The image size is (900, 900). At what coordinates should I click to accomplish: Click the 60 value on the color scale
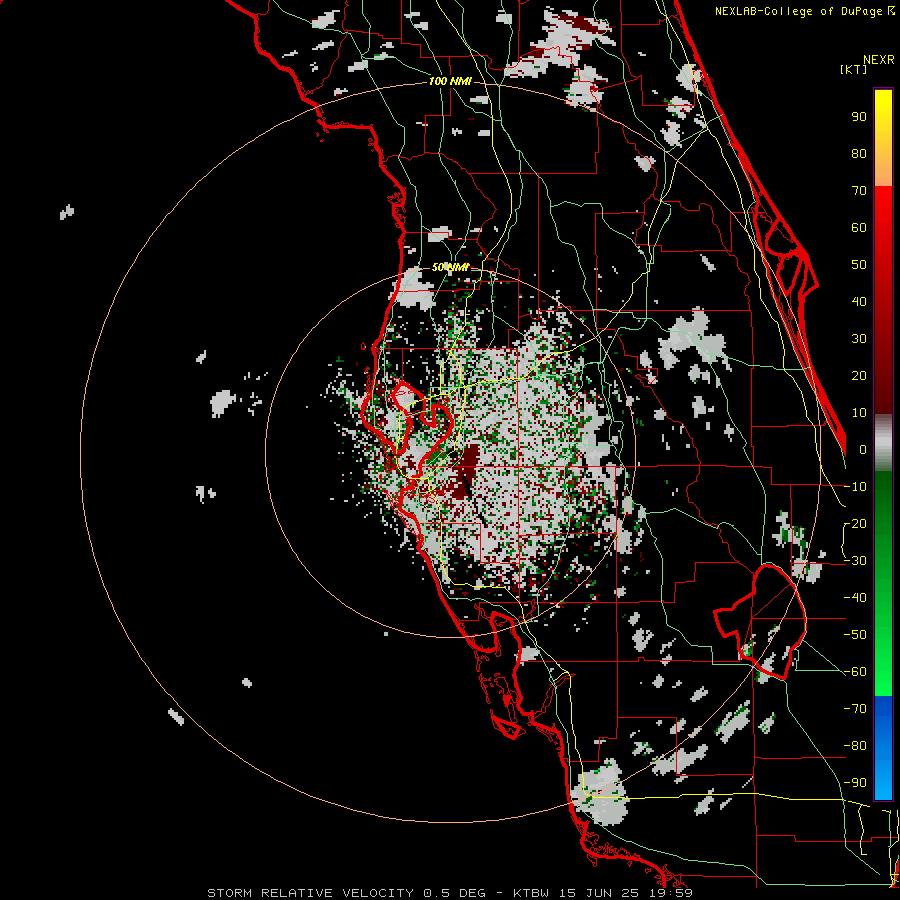(x=859, y=228)
